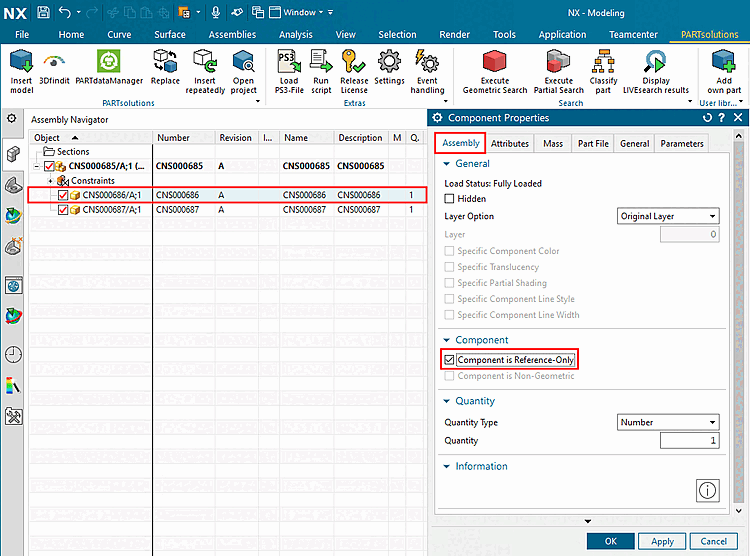Click the Apply button
750x556 pixels.
point(662,541)
